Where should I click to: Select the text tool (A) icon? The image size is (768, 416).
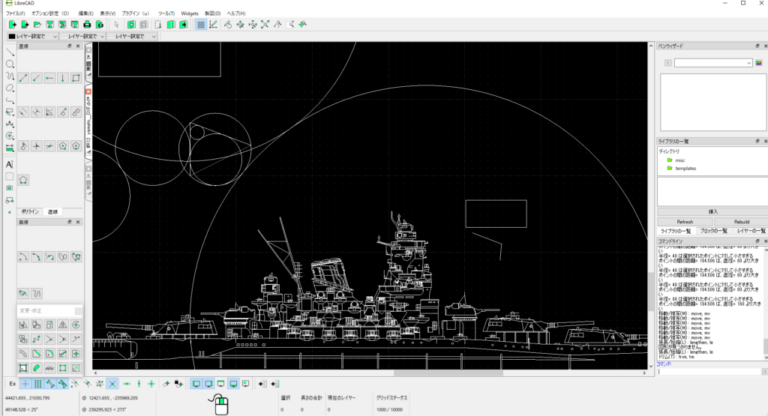[x=10, y=163]
